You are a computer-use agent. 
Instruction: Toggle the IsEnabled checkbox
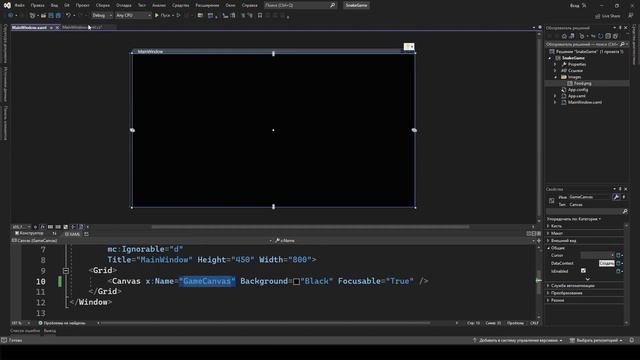583,271
